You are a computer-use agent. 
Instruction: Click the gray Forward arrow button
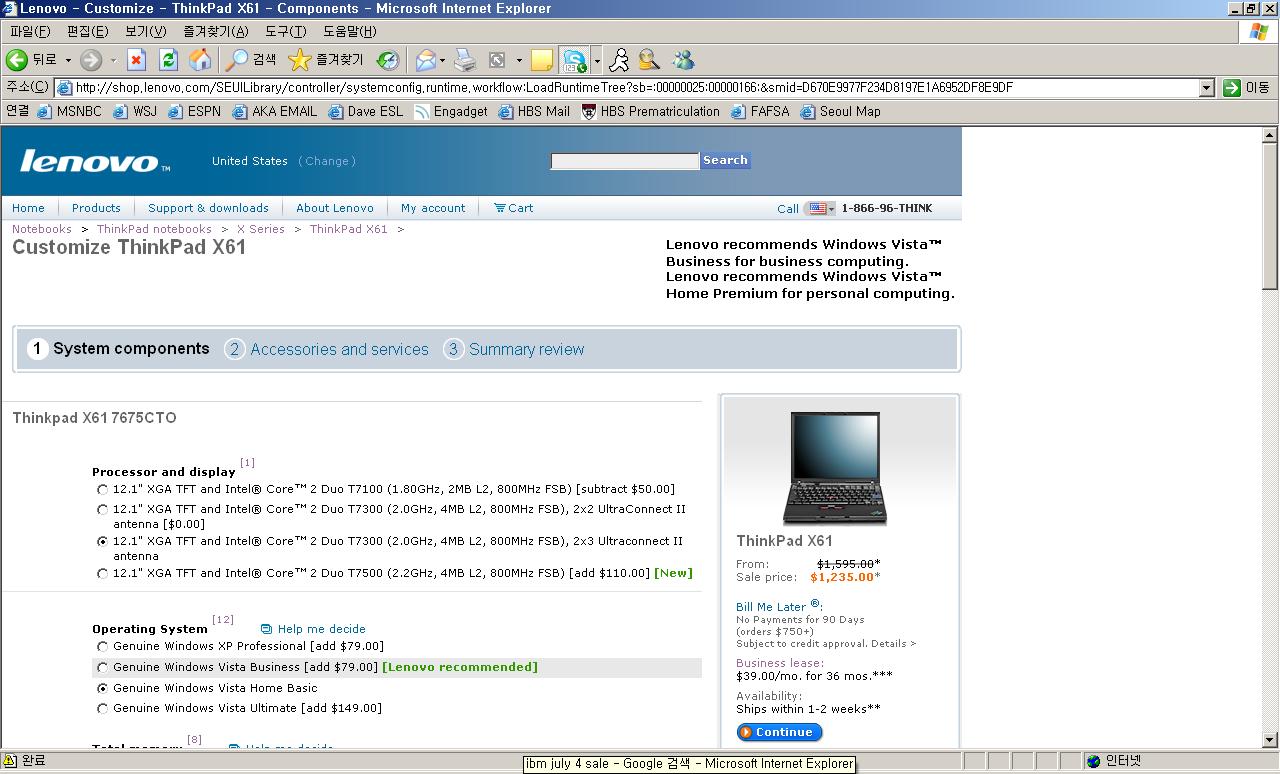click(91, 60)
